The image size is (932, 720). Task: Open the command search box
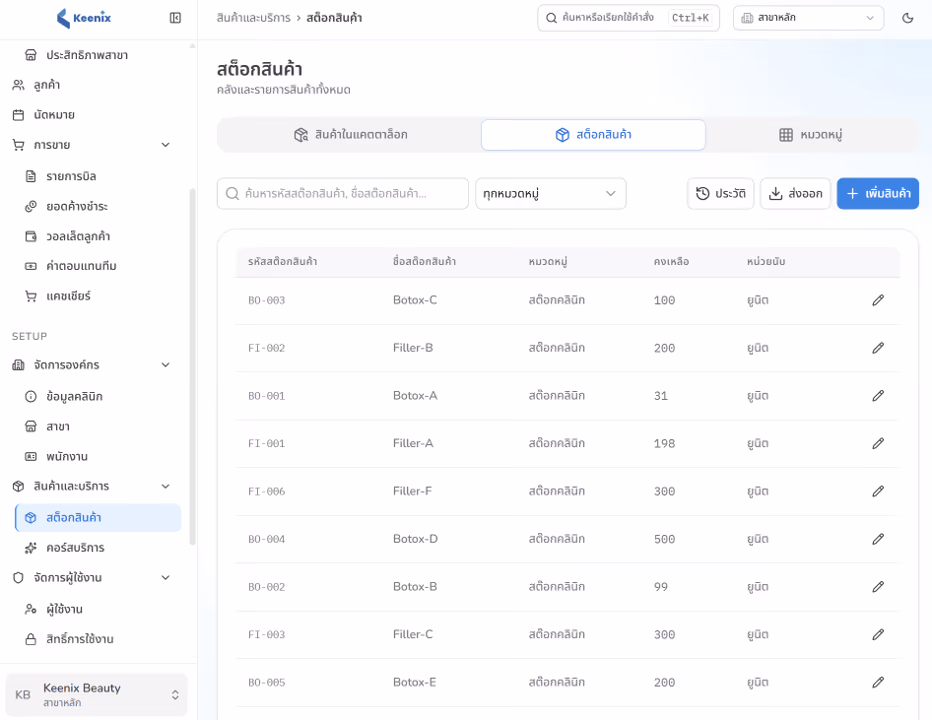pyautogui.click(x=628, y=18)
